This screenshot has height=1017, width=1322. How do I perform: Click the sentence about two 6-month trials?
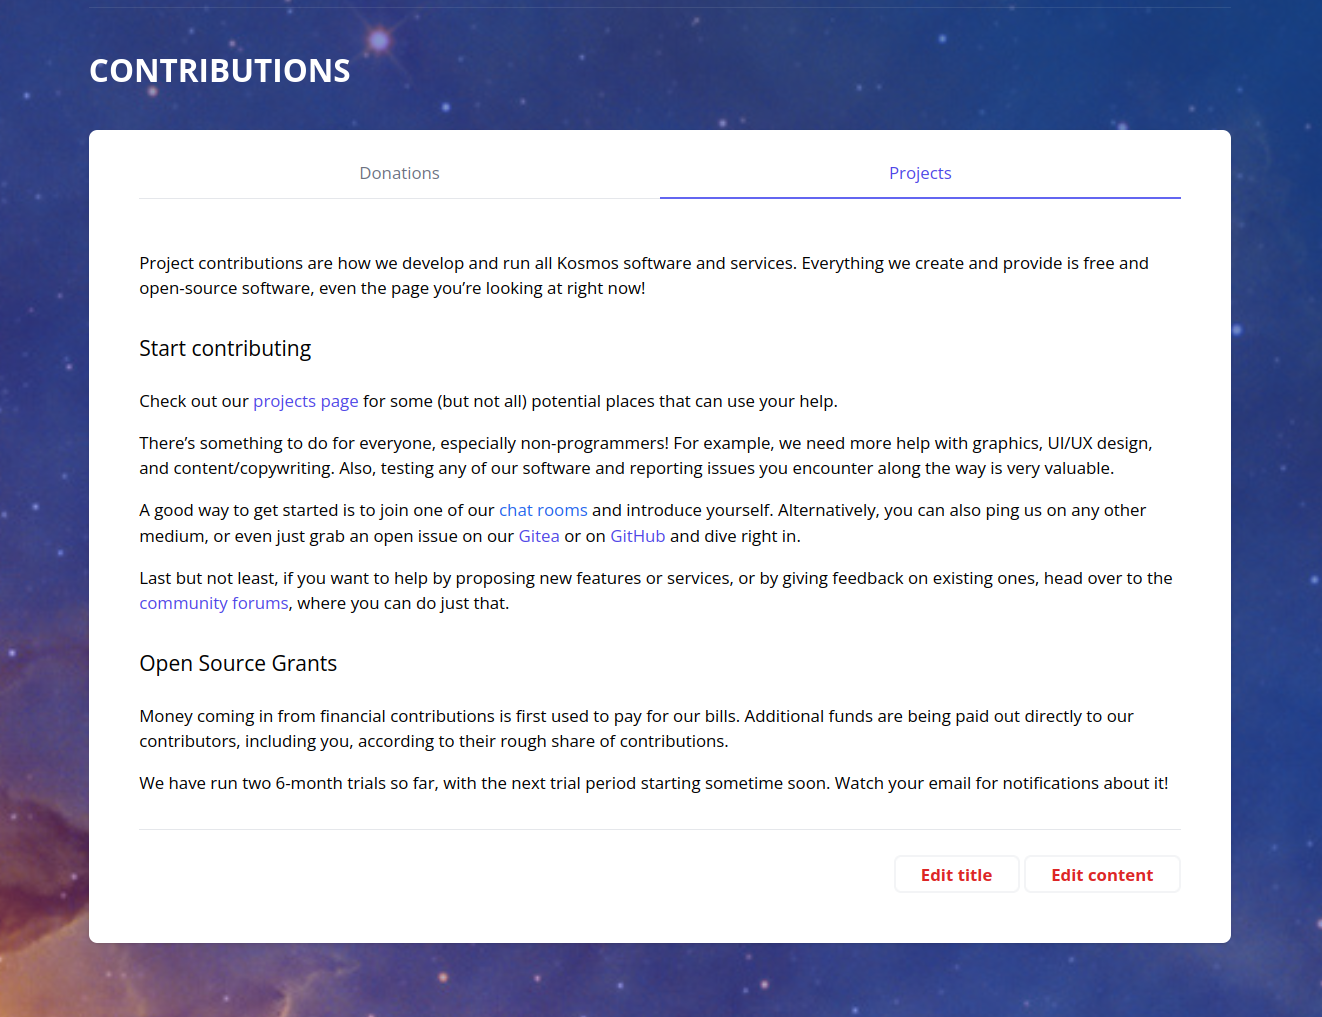(653, 783)
